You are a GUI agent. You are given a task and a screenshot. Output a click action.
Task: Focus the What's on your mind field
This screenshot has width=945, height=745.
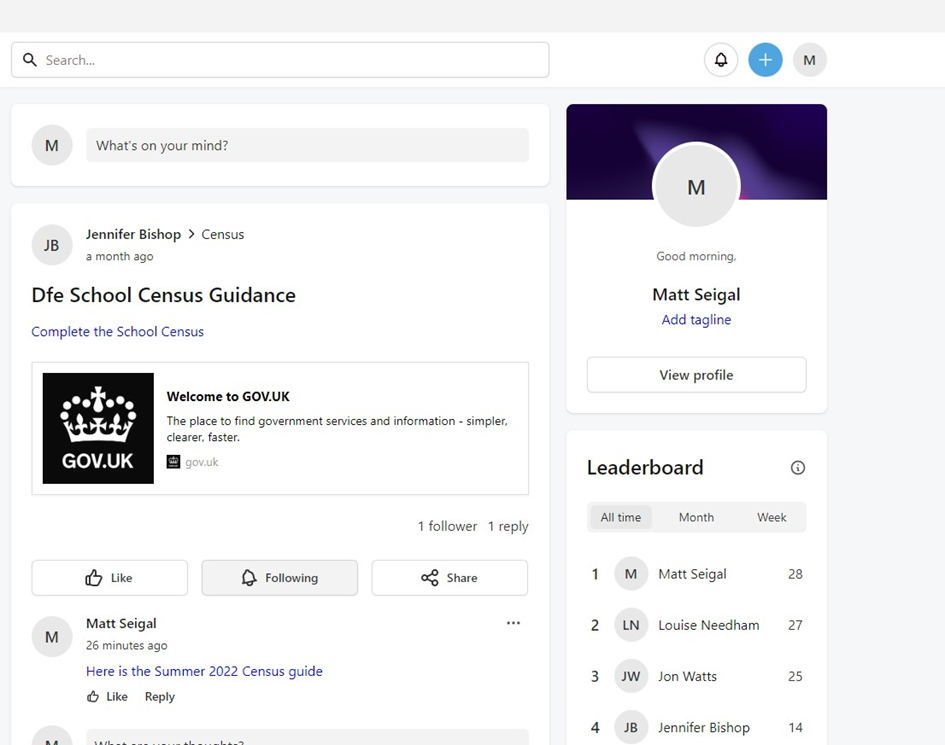click(307, 145)
